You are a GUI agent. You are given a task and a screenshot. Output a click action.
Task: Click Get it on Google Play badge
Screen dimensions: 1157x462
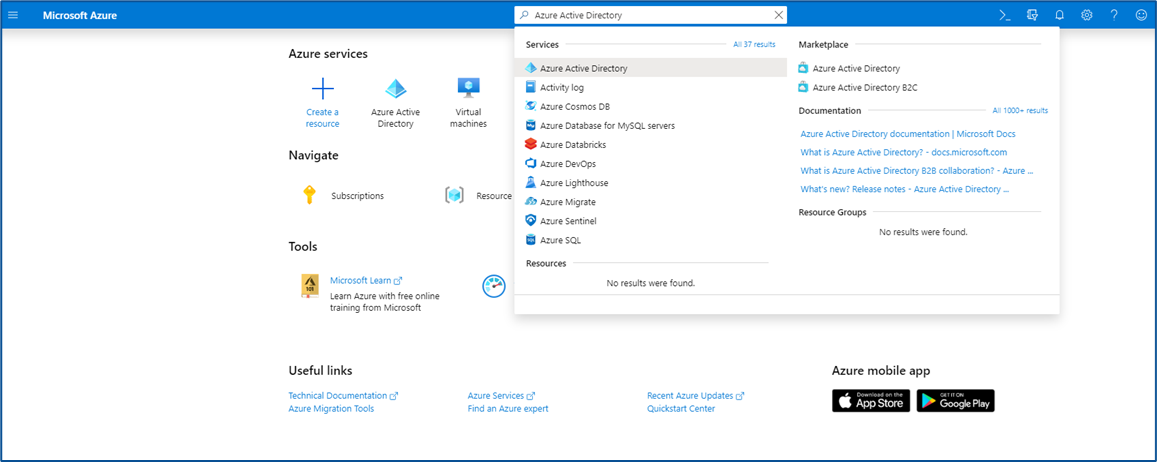tap(956, 401)
